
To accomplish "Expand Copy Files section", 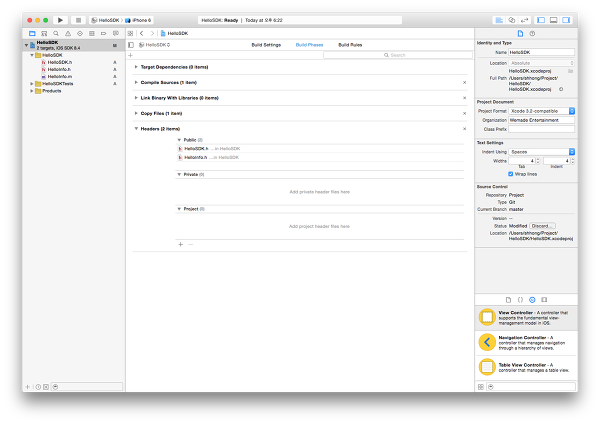I will pyautogui.click(x=136, y=113).
